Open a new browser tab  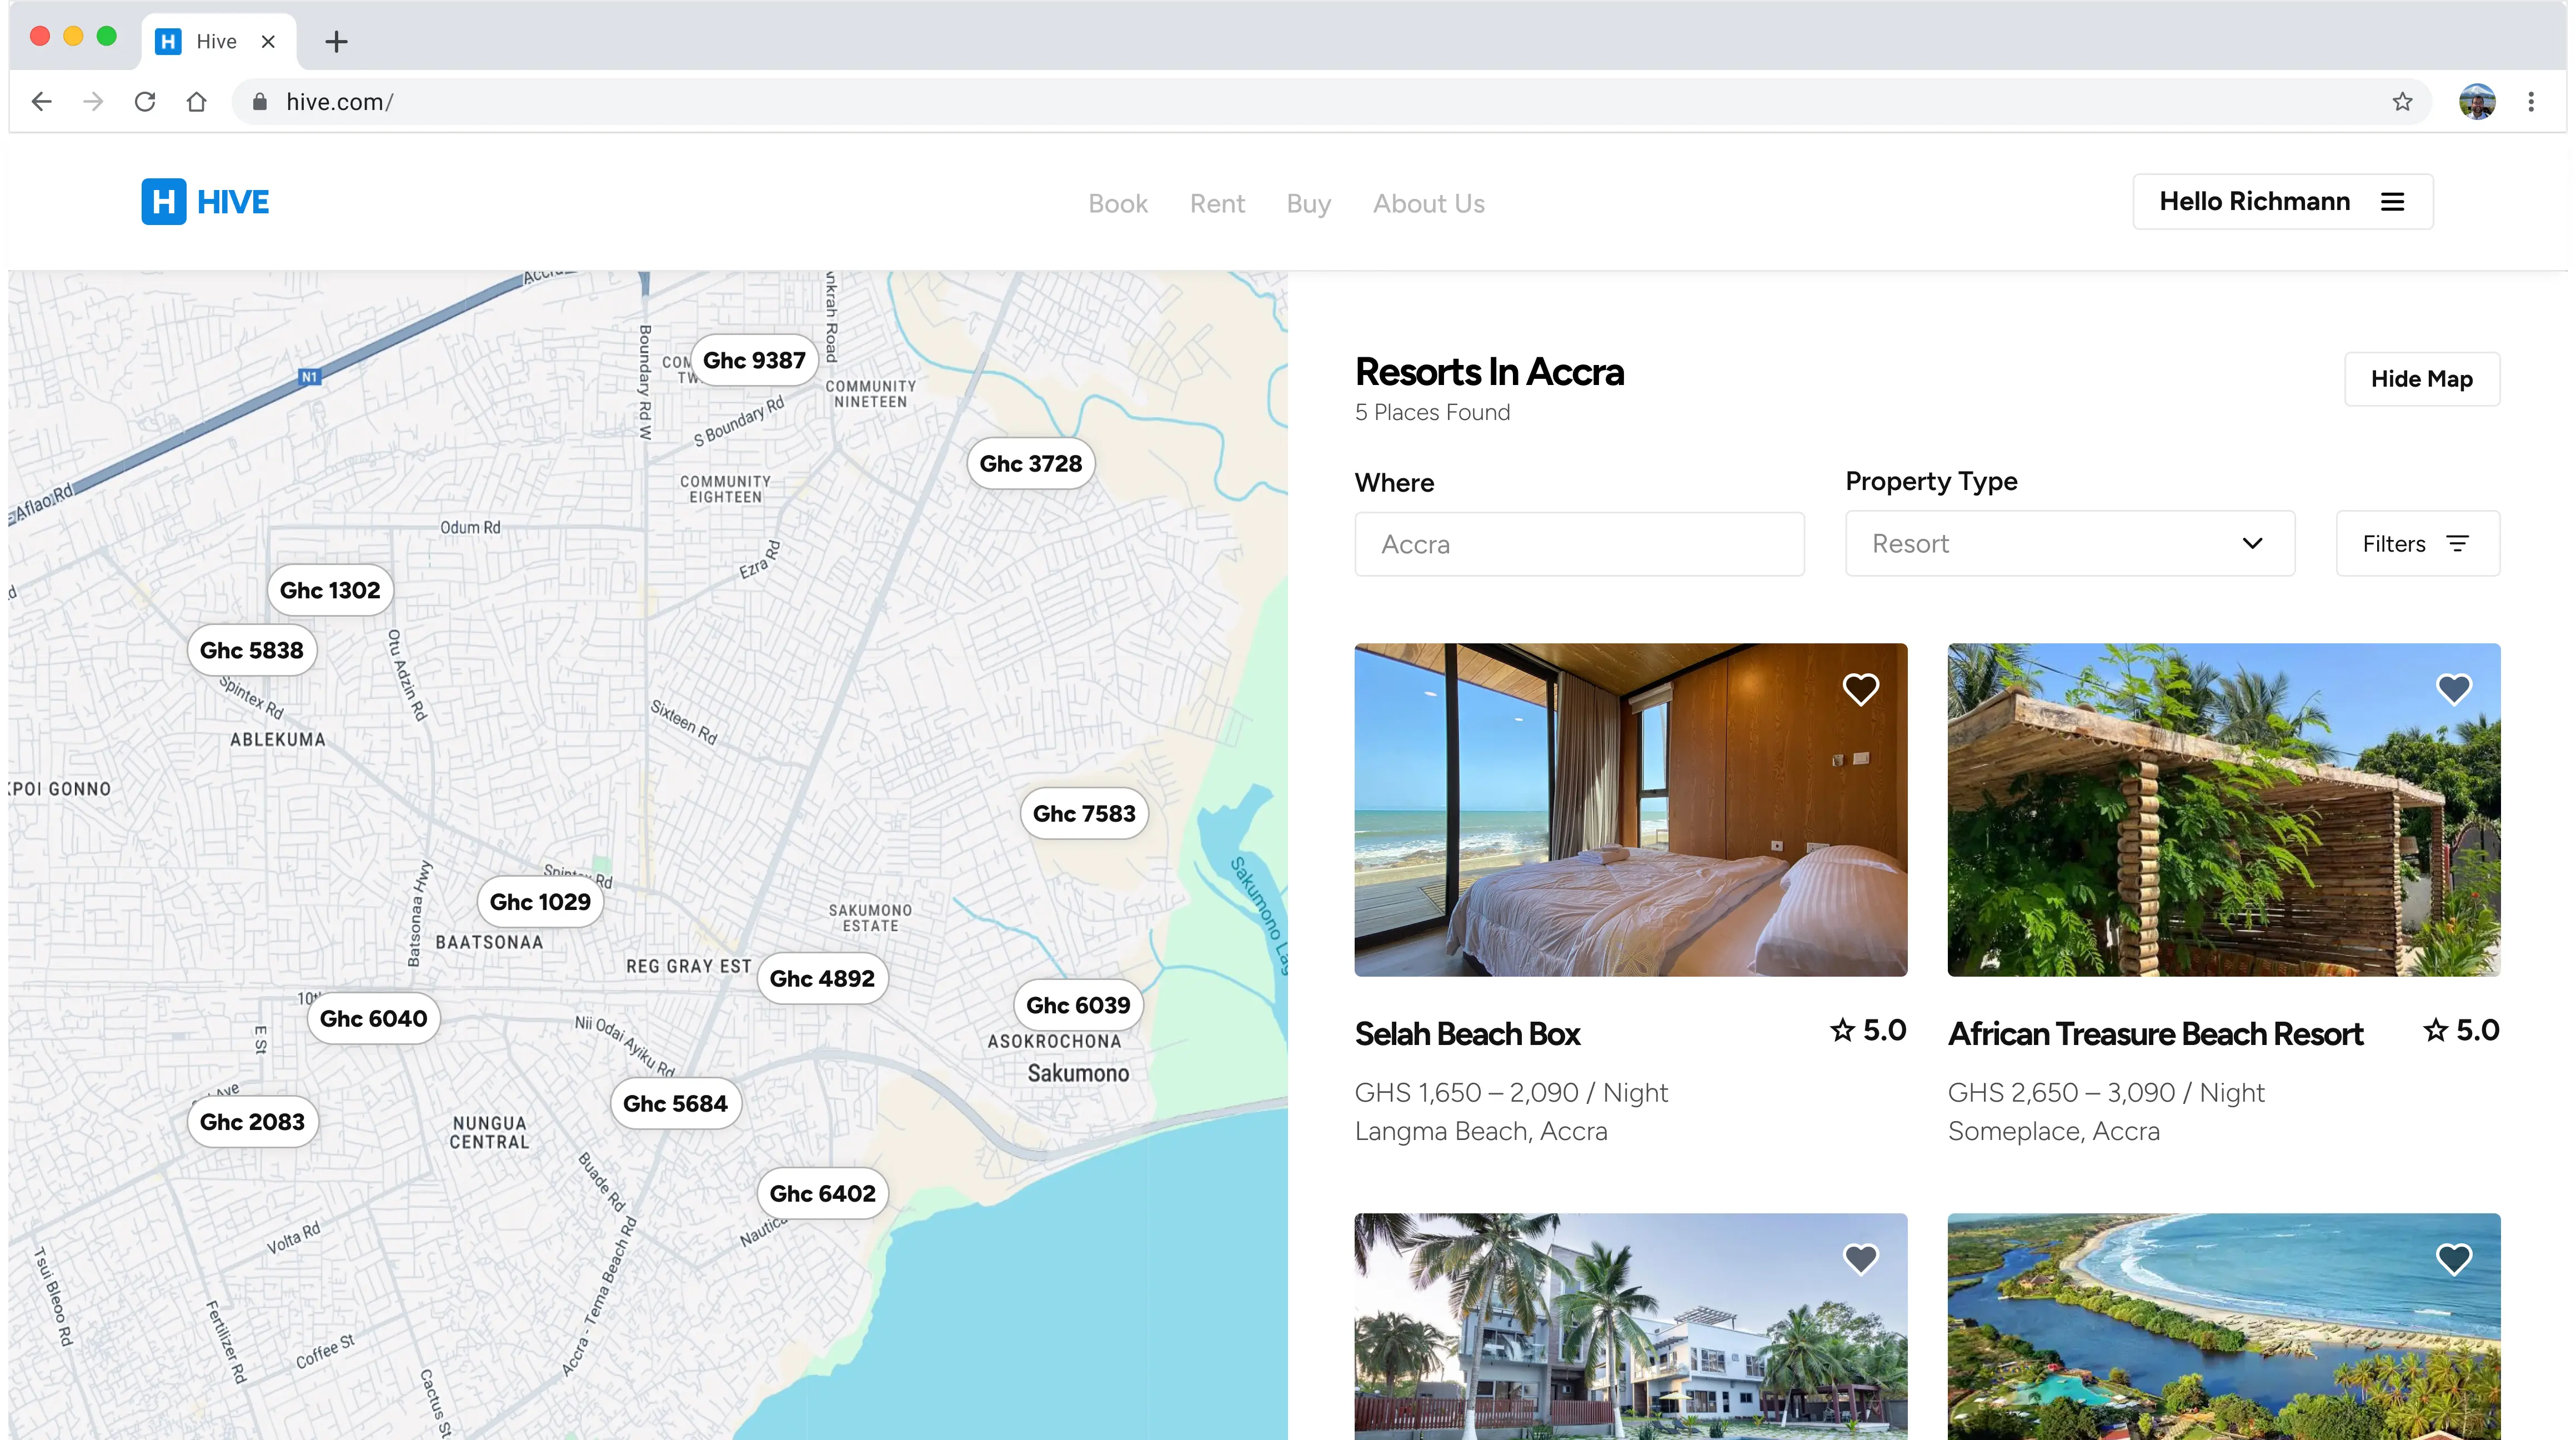[336, 42]
